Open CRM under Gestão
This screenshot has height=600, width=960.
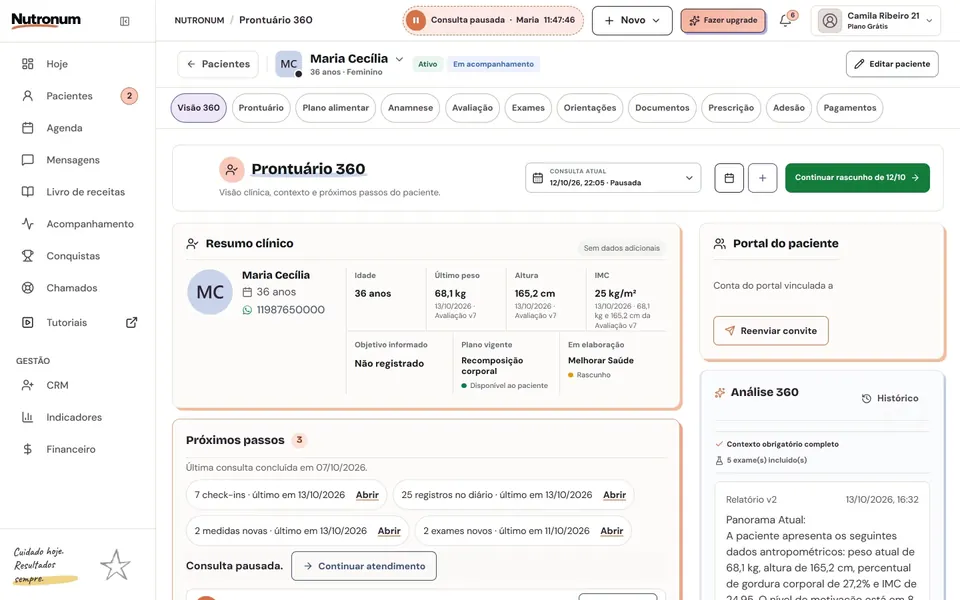(78, 385)
